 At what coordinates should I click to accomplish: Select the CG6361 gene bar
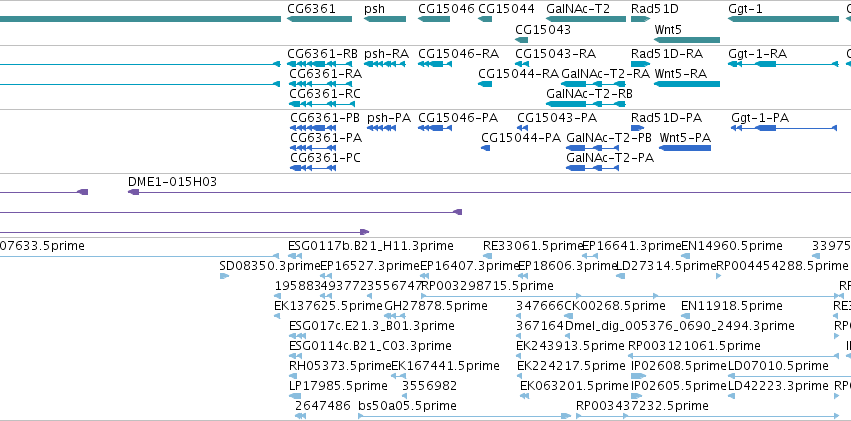click(x=319, y=20)
